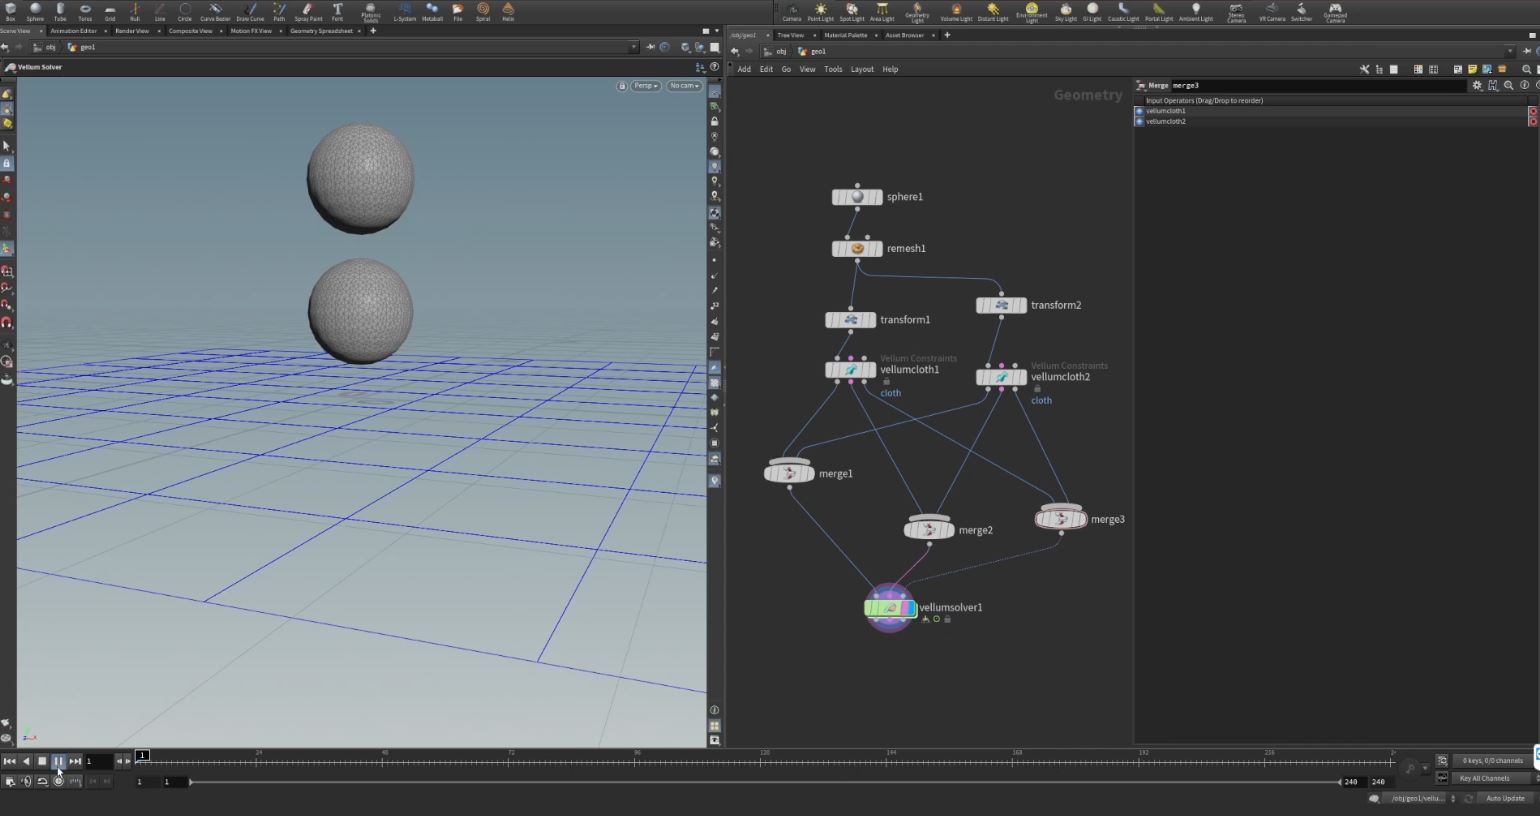Toggle Auto Update mode in the status bar

[x=1504, y=798]
